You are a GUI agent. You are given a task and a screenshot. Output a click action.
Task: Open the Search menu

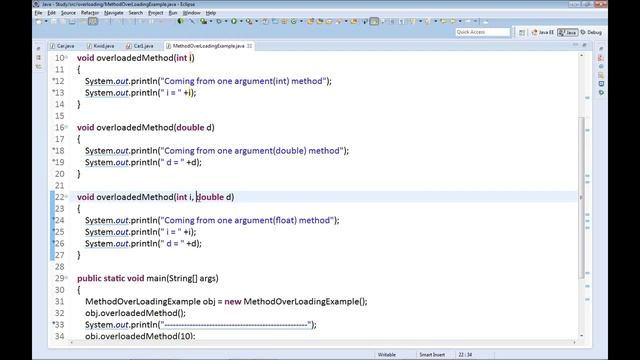[136, 13]
